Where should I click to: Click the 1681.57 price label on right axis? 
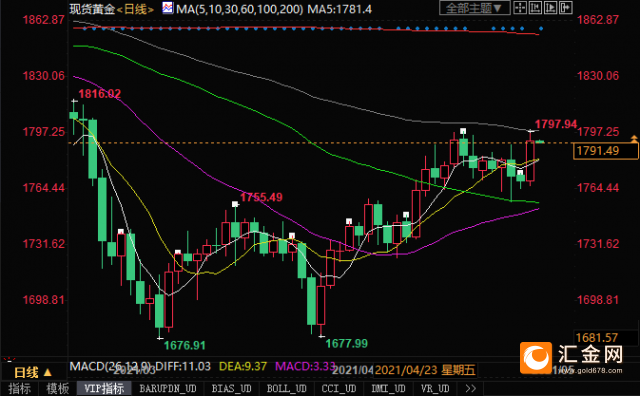(596, 337)
